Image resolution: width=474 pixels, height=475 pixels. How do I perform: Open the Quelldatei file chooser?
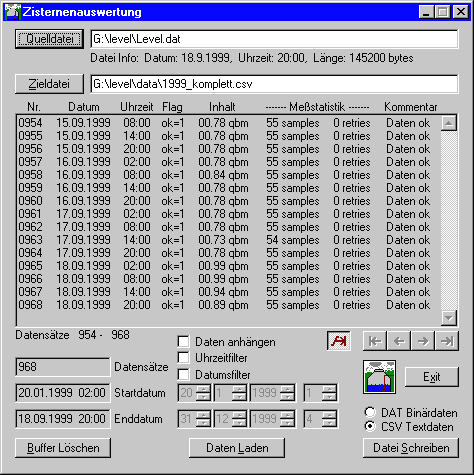click(x=49, y=39)
